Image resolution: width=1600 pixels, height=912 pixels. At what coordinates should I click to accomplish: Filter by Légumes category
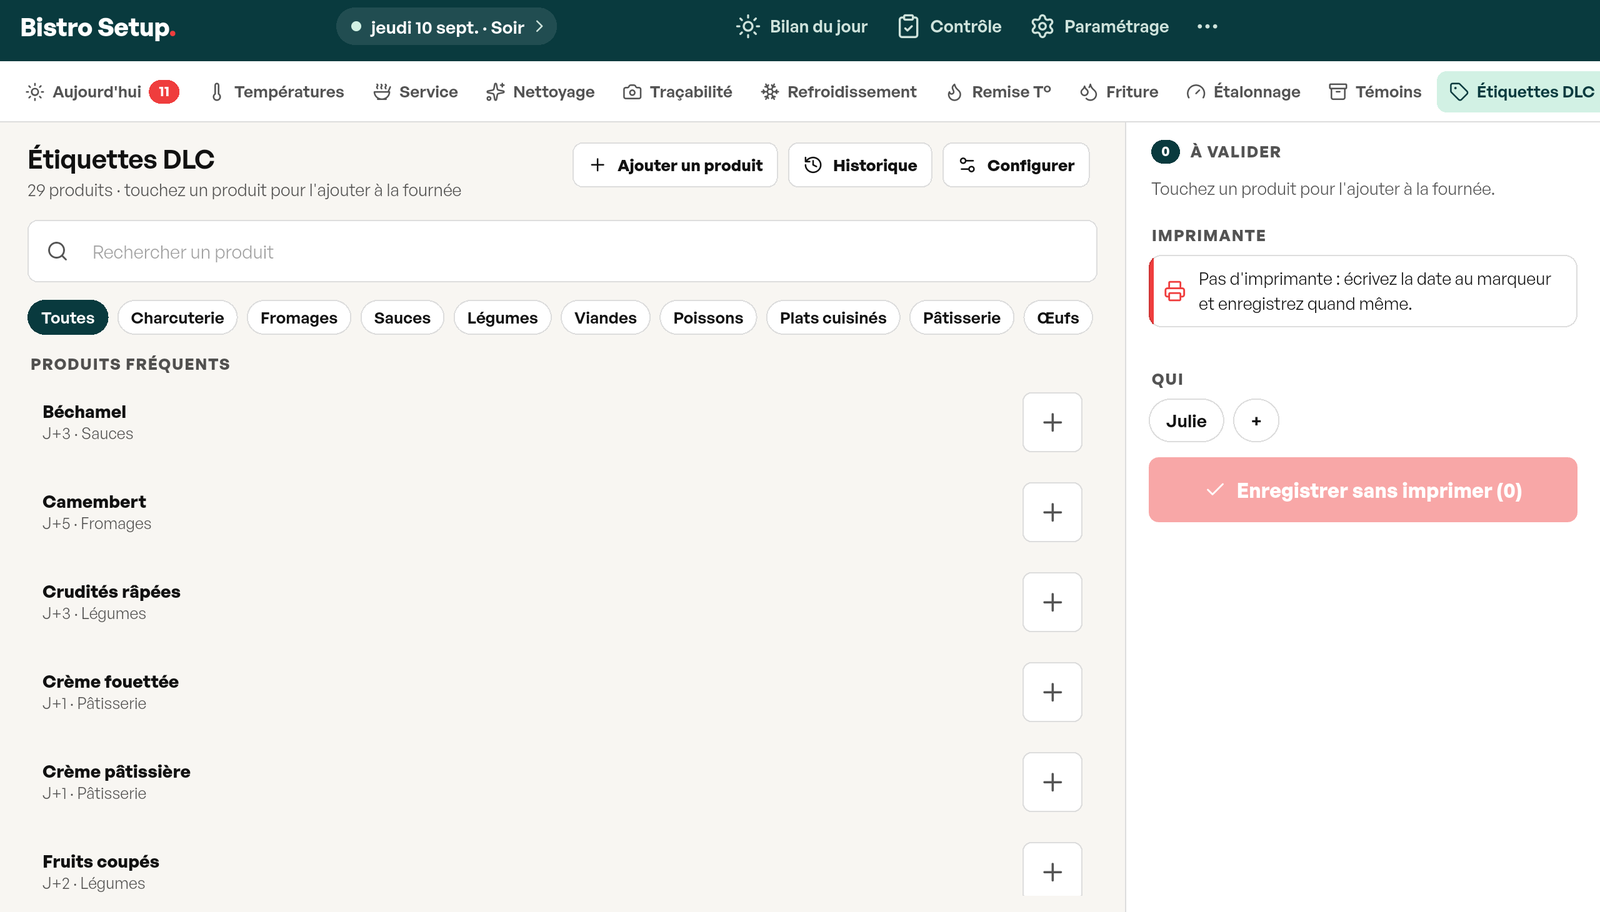pos(502,318)
